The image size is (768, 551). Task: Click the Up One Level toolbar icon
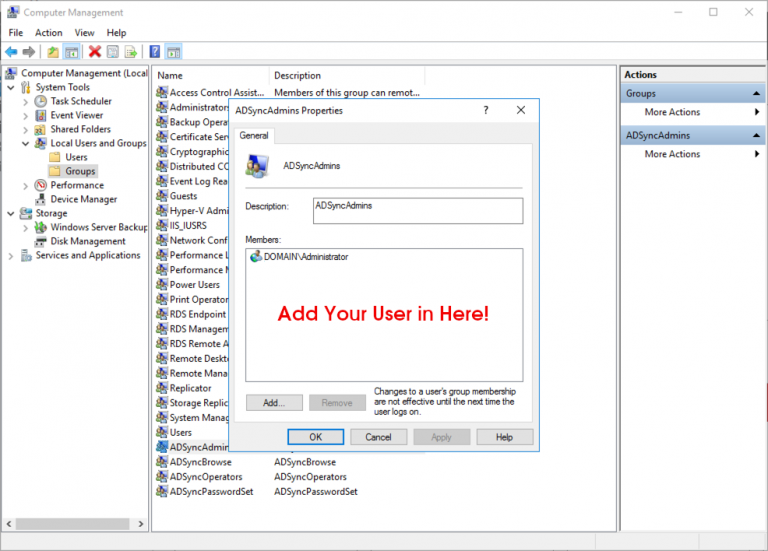coord(53,52)
